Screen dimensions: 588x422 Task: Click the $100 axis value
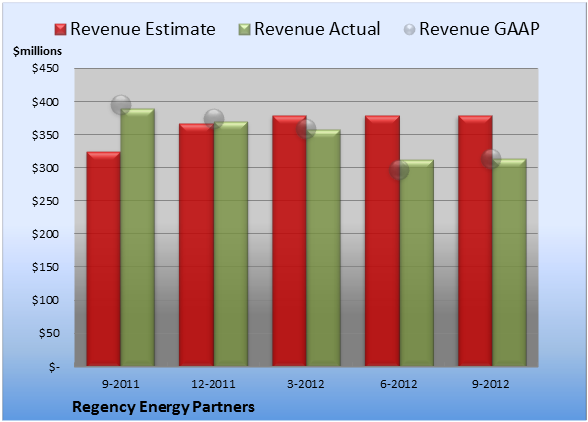[x=45, y=300]
